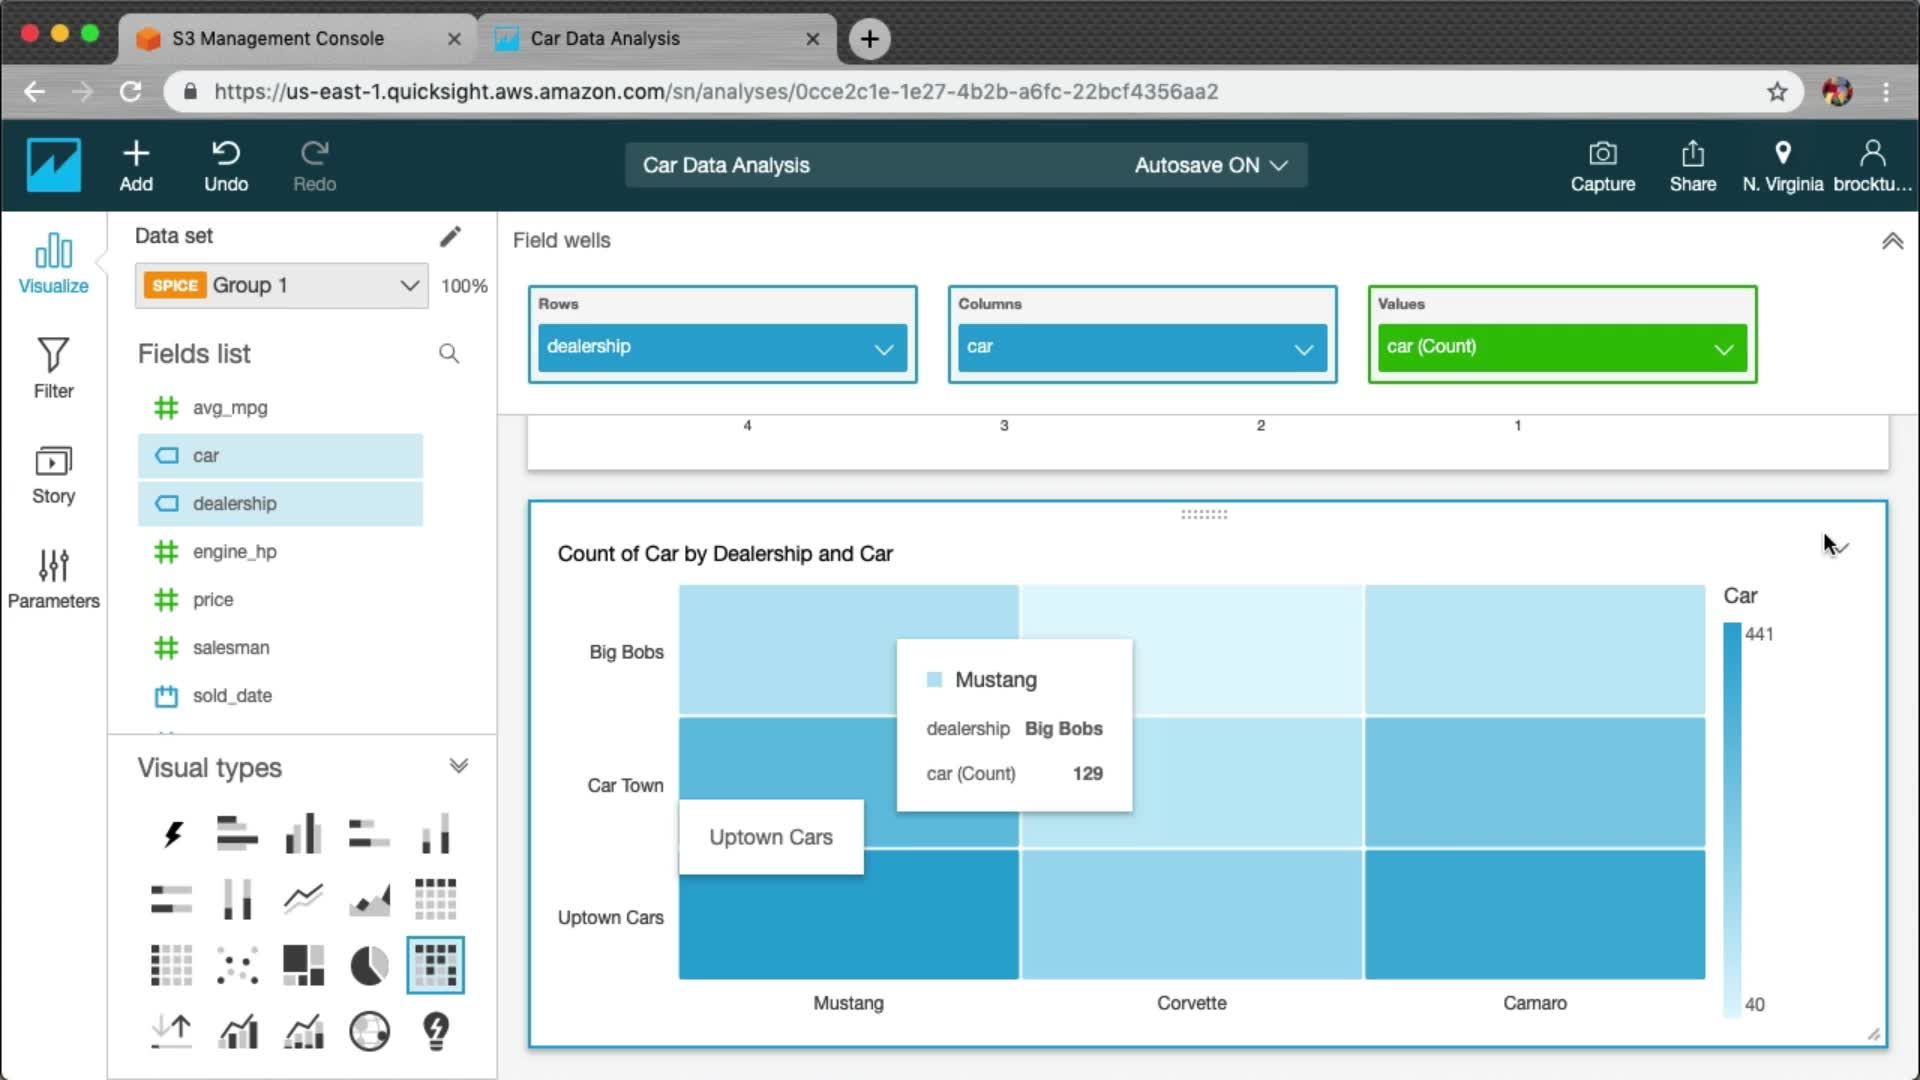Select the tree map visual type

[x=303, y=966]
